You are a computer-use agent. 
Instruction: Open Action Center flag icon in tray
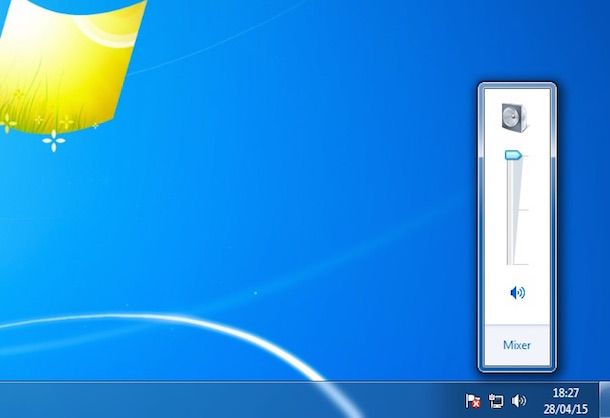(473, 401)
